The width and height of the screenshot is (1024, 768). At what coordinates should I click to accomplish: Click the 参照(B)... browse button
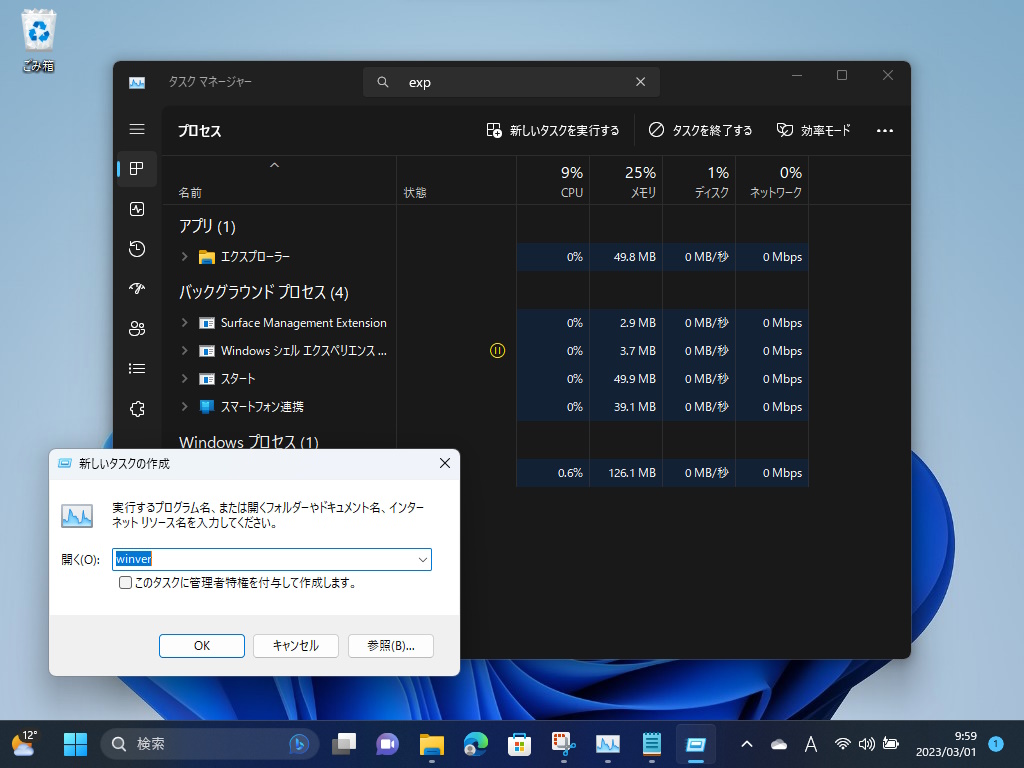(x=390, y=645)
